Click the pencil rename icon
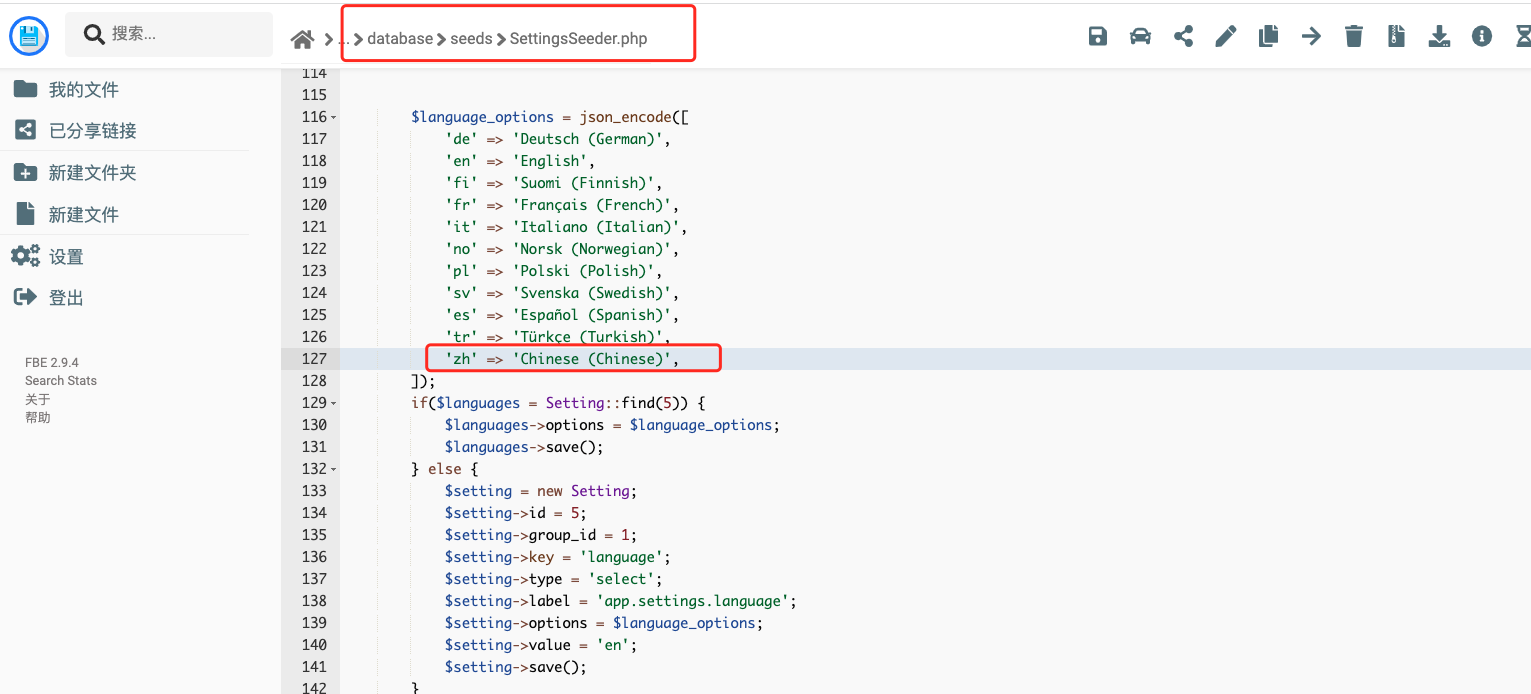This screenshot has height=694, width=1531. 1226,37
